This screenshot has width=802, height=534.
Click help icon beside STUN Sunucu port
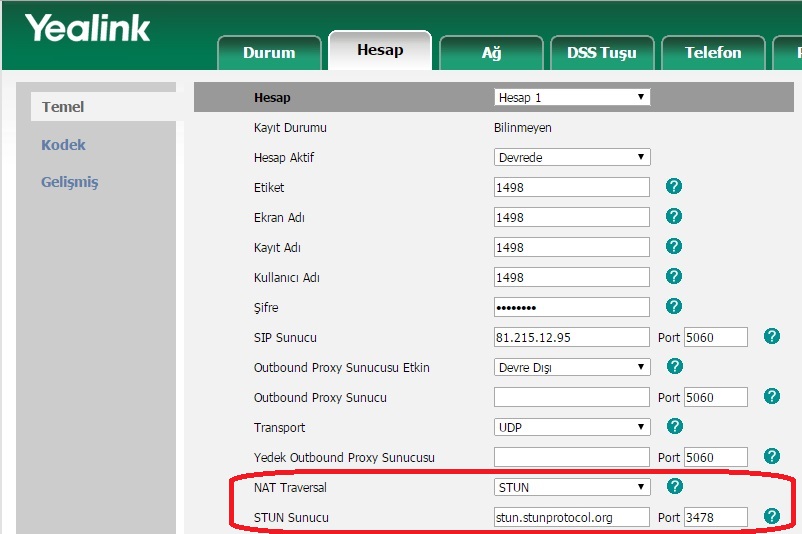tap(771, 516)
